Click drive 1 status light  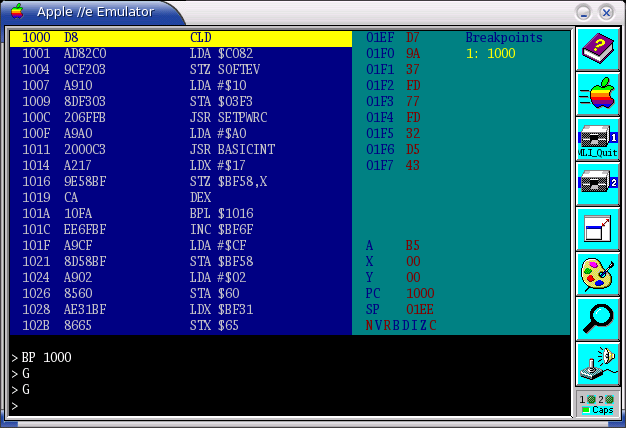pos(591,399)
